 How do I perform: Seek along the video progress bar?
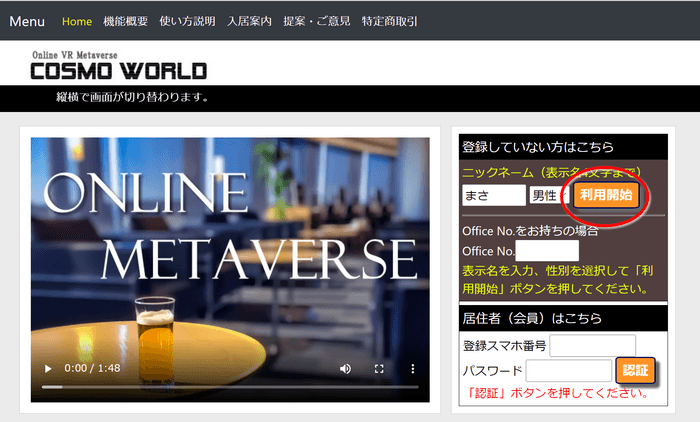tap(230, 386)
